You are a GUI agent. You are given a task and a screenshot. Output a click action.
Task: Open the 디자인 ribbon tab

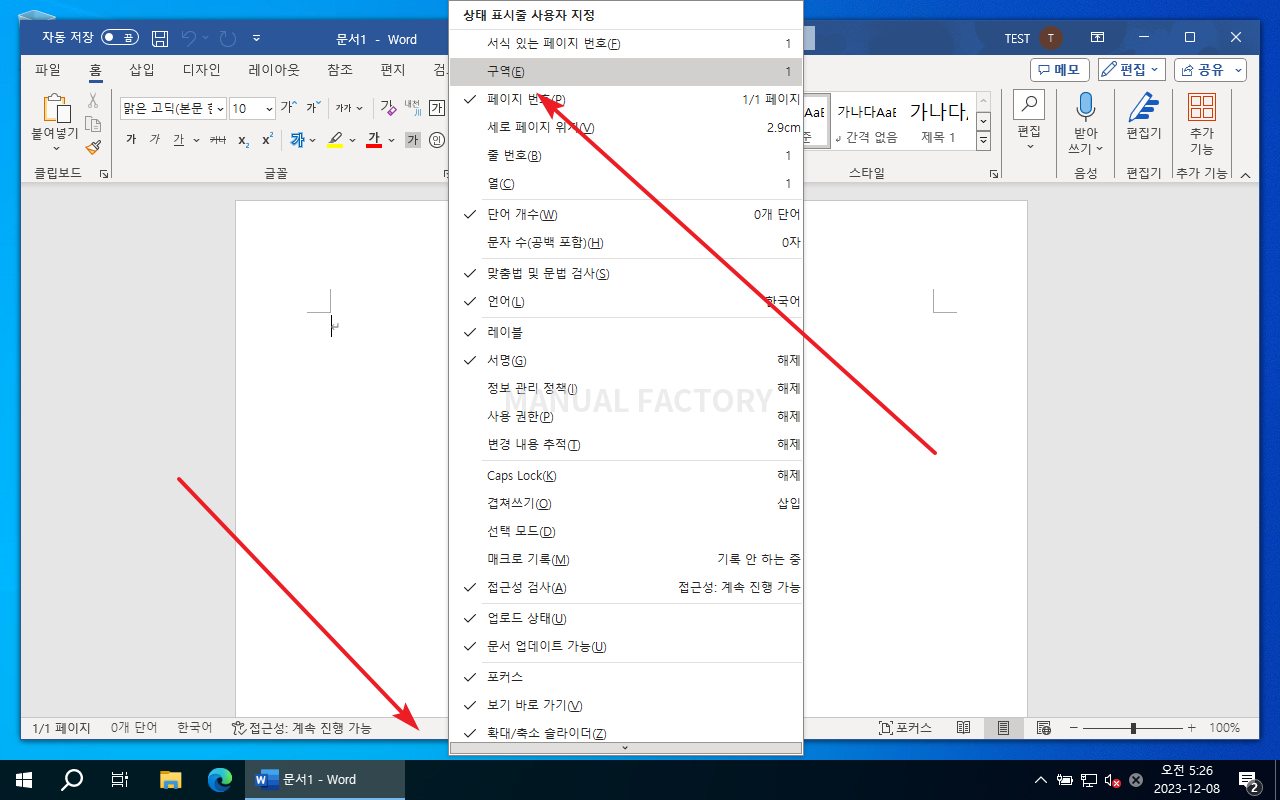click(x=202, y=70)
